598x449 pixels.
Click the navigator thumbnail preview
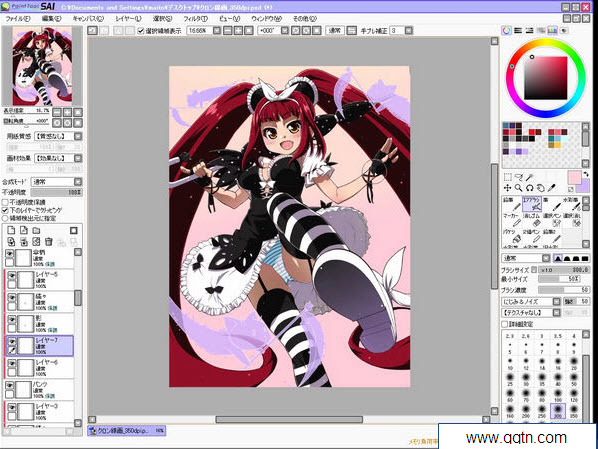[x=42, y=66]
